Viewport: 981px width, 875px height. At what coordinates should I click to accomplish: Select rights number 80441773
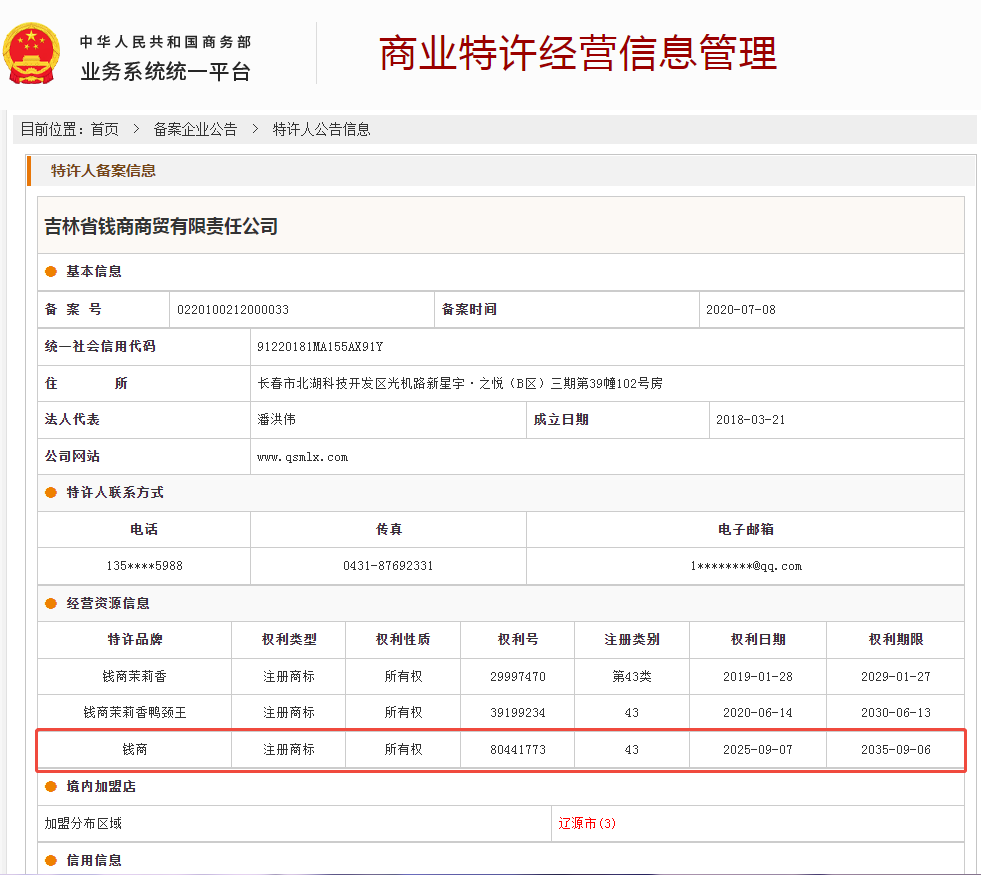[517, 749]
